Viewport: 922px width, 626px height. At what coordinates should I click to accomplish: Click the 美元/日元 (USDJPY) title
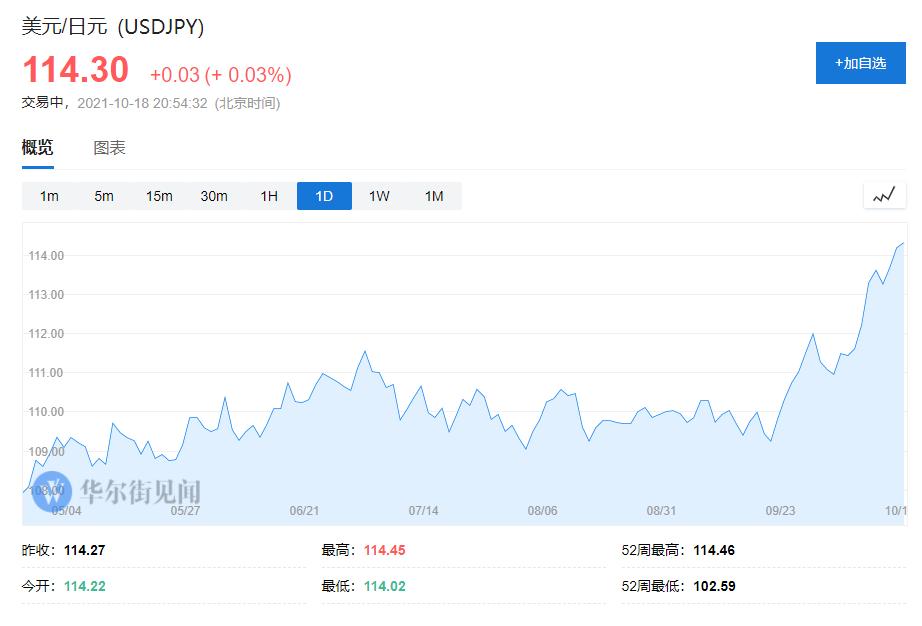pos(112,28)
